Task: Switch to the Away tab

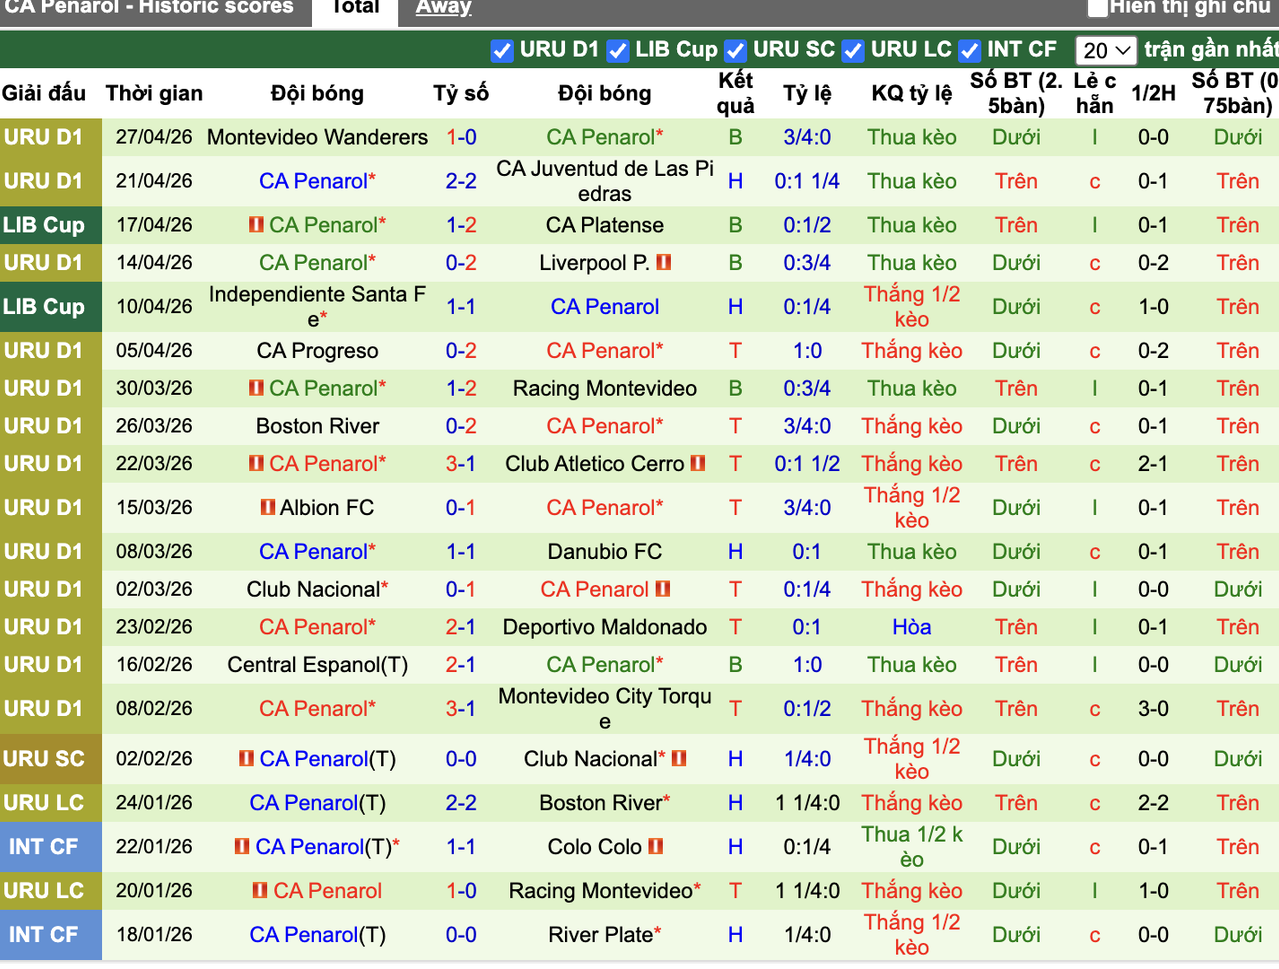Action: pos(443,8)
